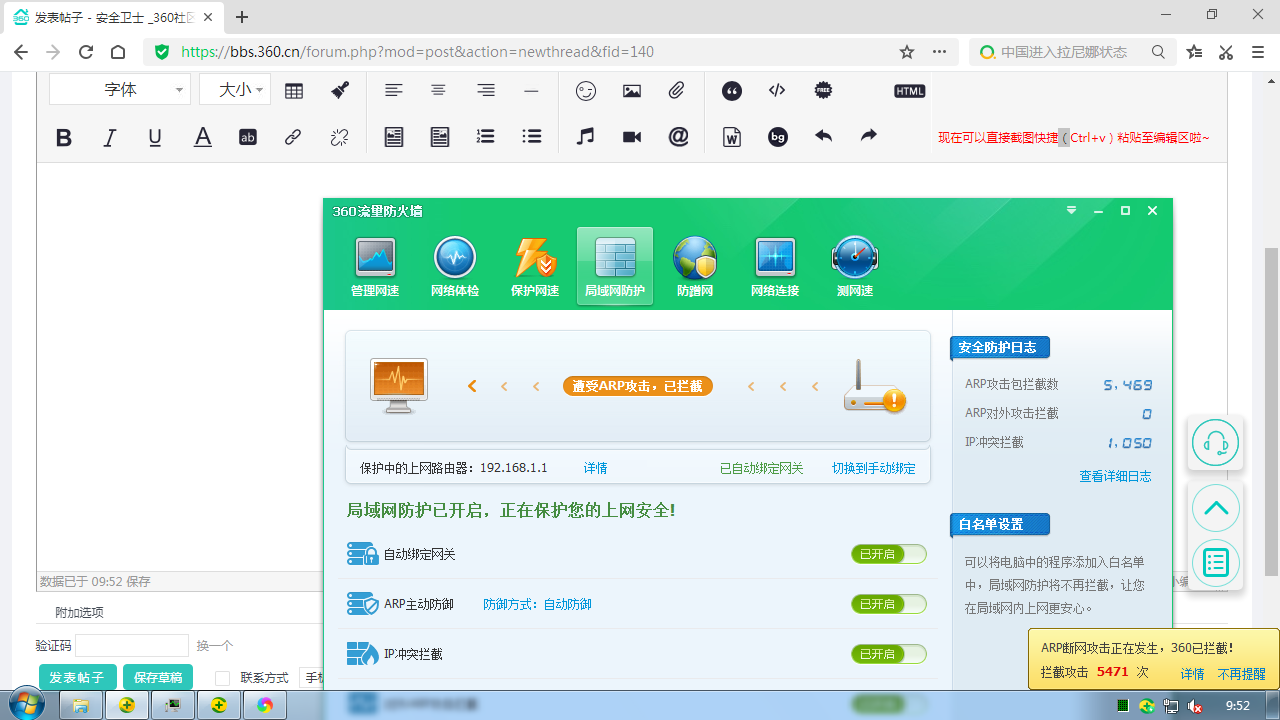The image size is (1280, 720).
Task: Open the file explorer from taskbar
Action: click(x=81, y=705)
